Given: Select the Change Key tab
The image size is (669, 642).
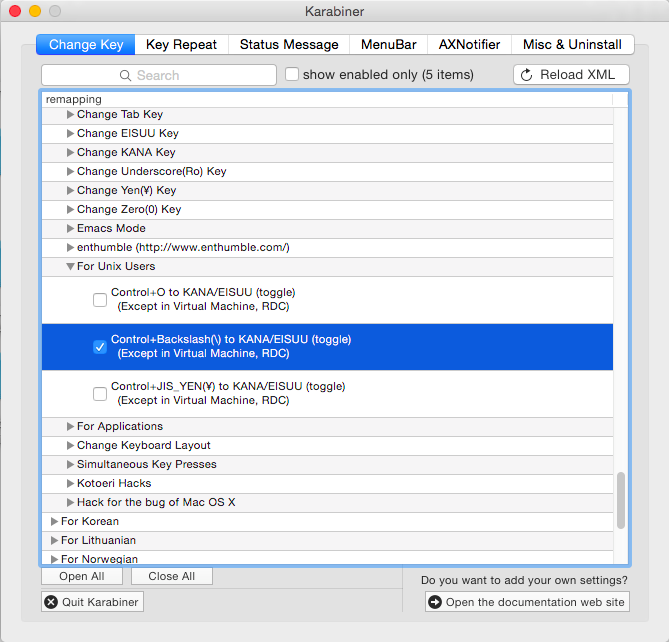Looking at the screenshot, I should pos(86,44).
